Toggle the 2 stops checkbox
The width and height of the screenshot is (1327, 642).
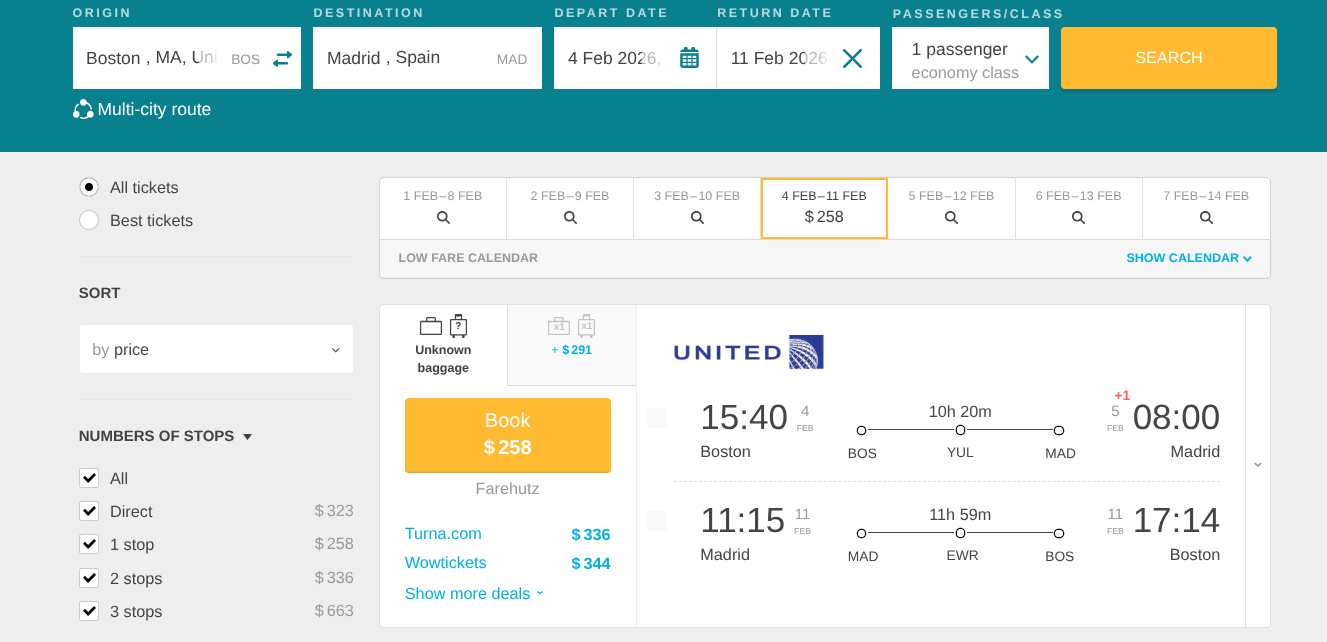click(89, 578)
